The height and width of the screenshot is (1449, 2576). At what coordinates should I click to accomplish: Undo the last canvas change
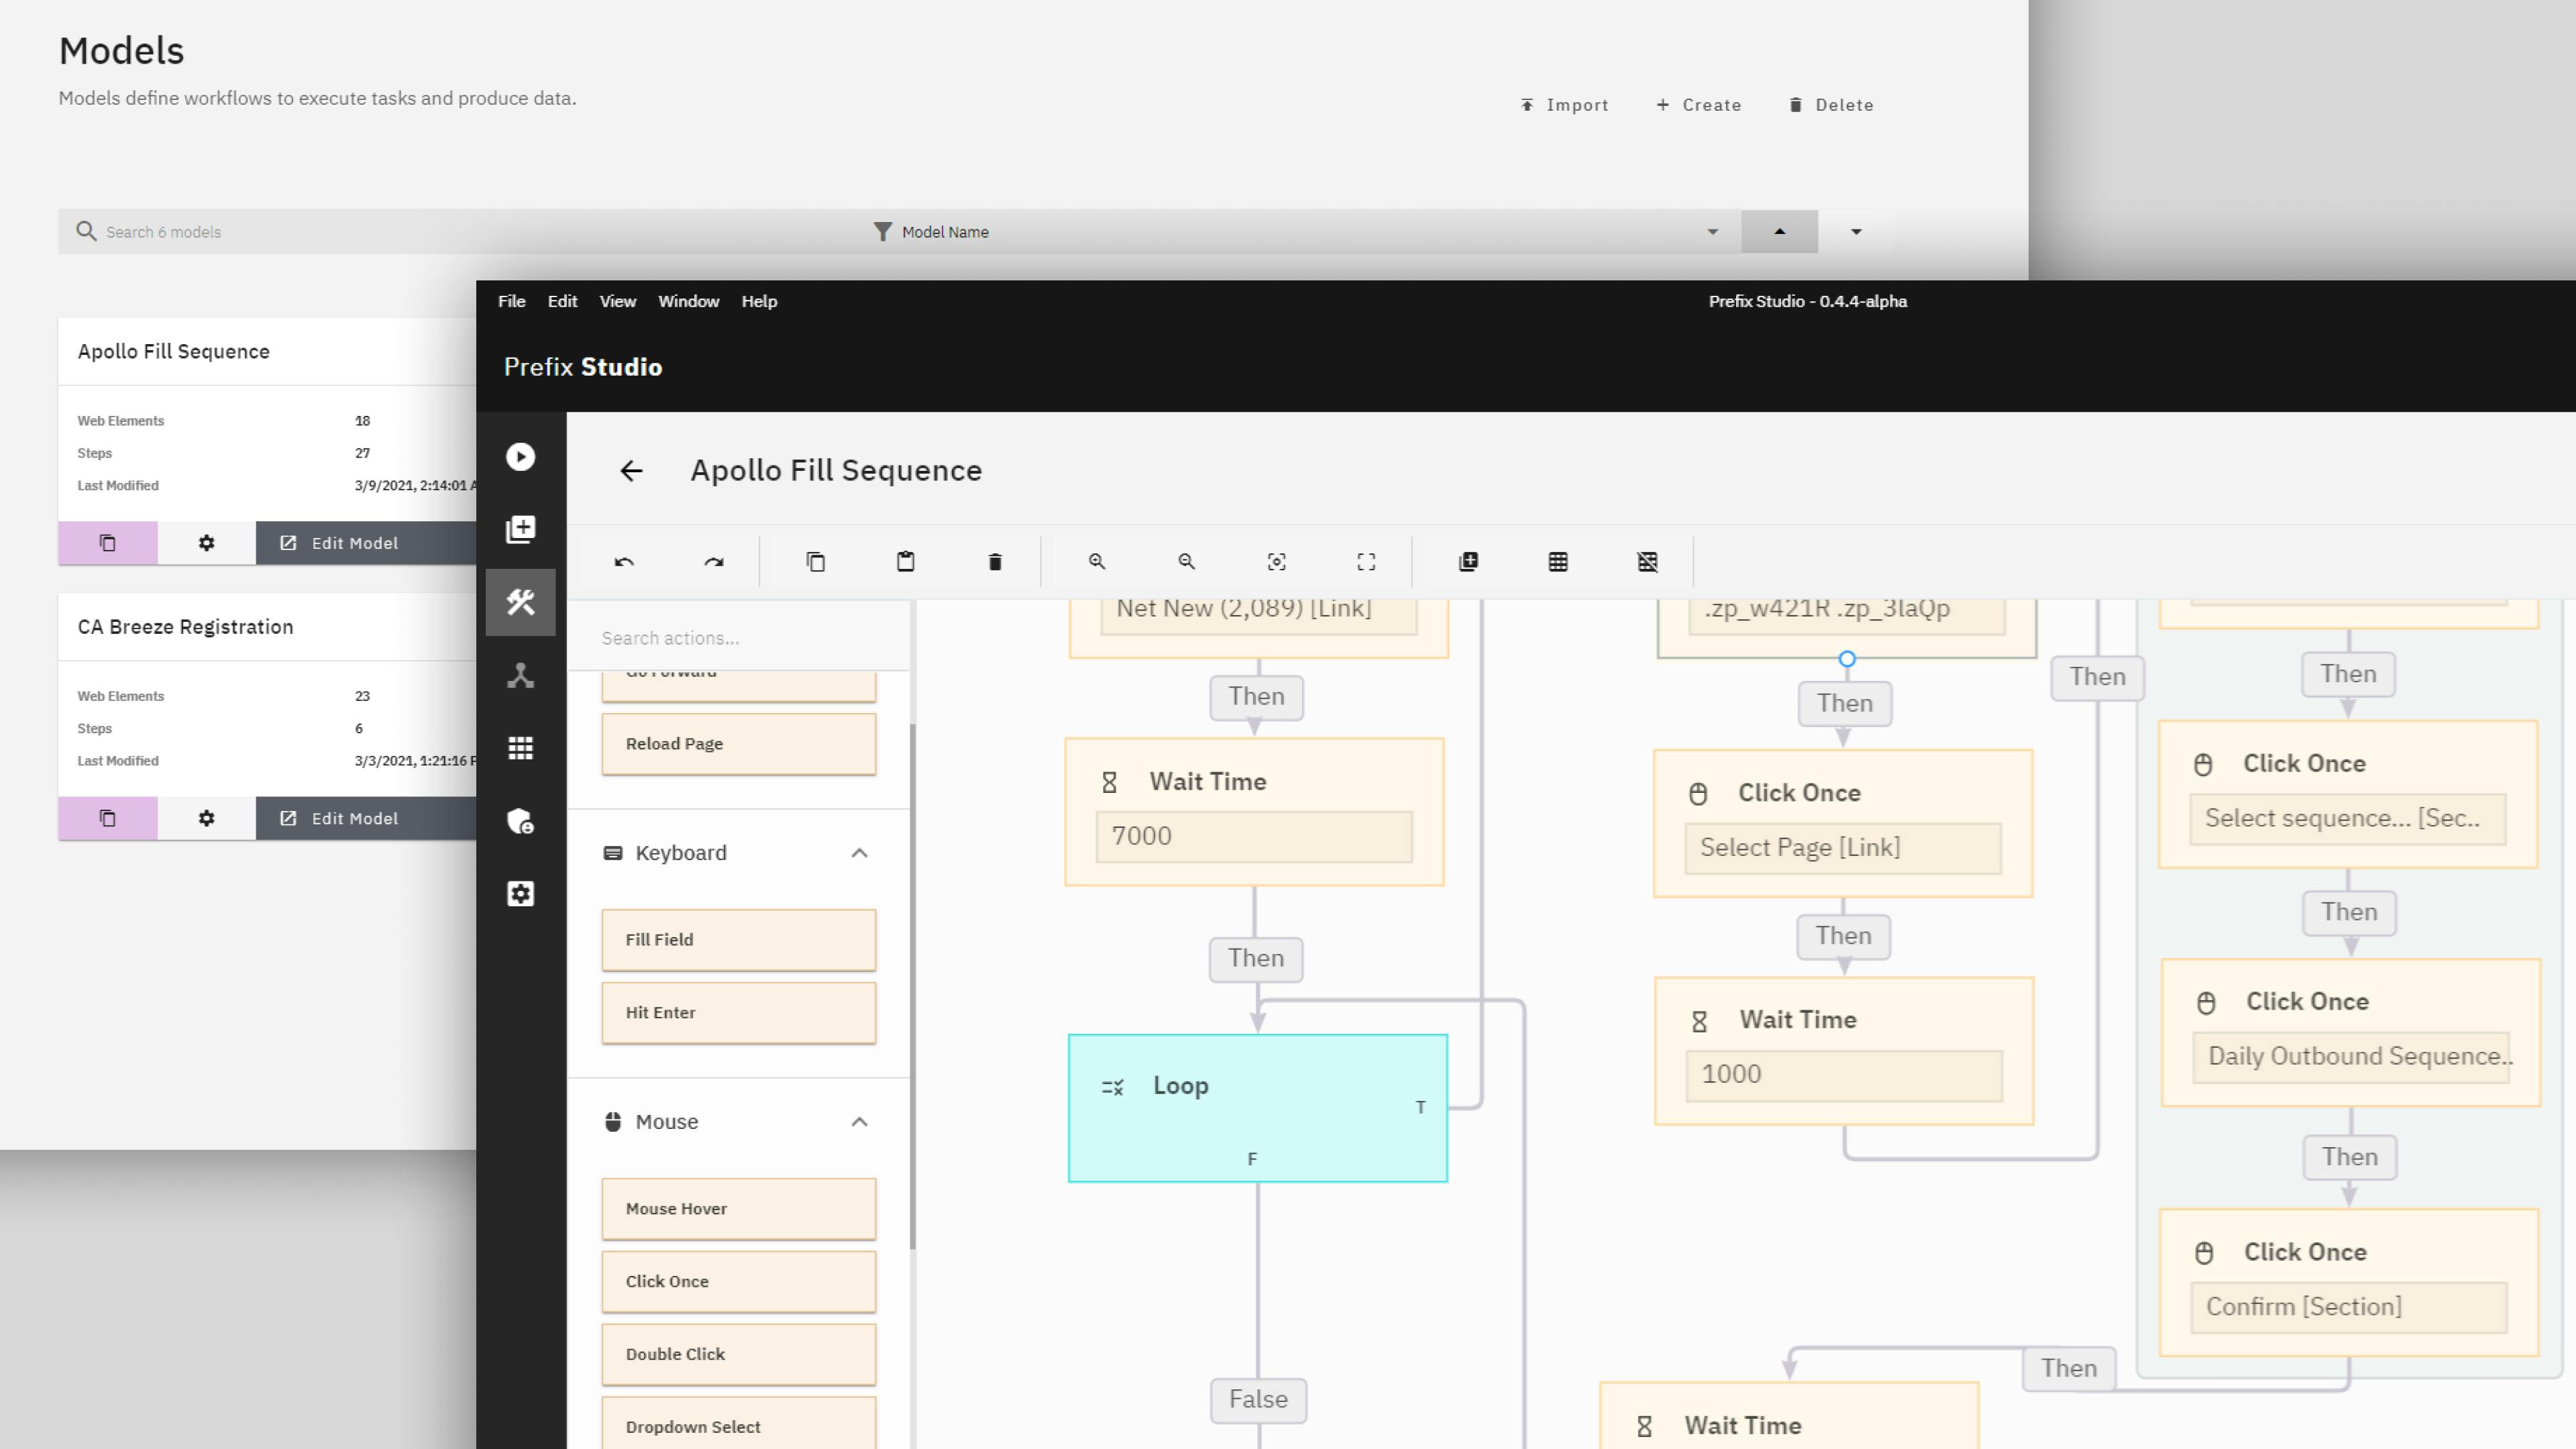pyautogui.click(x=624, y=562)
